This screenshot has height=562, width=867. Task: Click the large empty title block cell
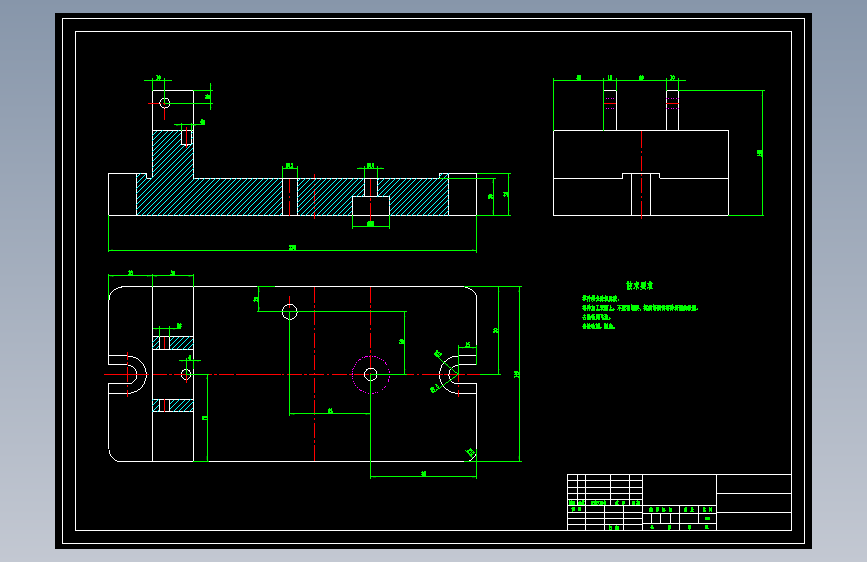coord(679,489)
